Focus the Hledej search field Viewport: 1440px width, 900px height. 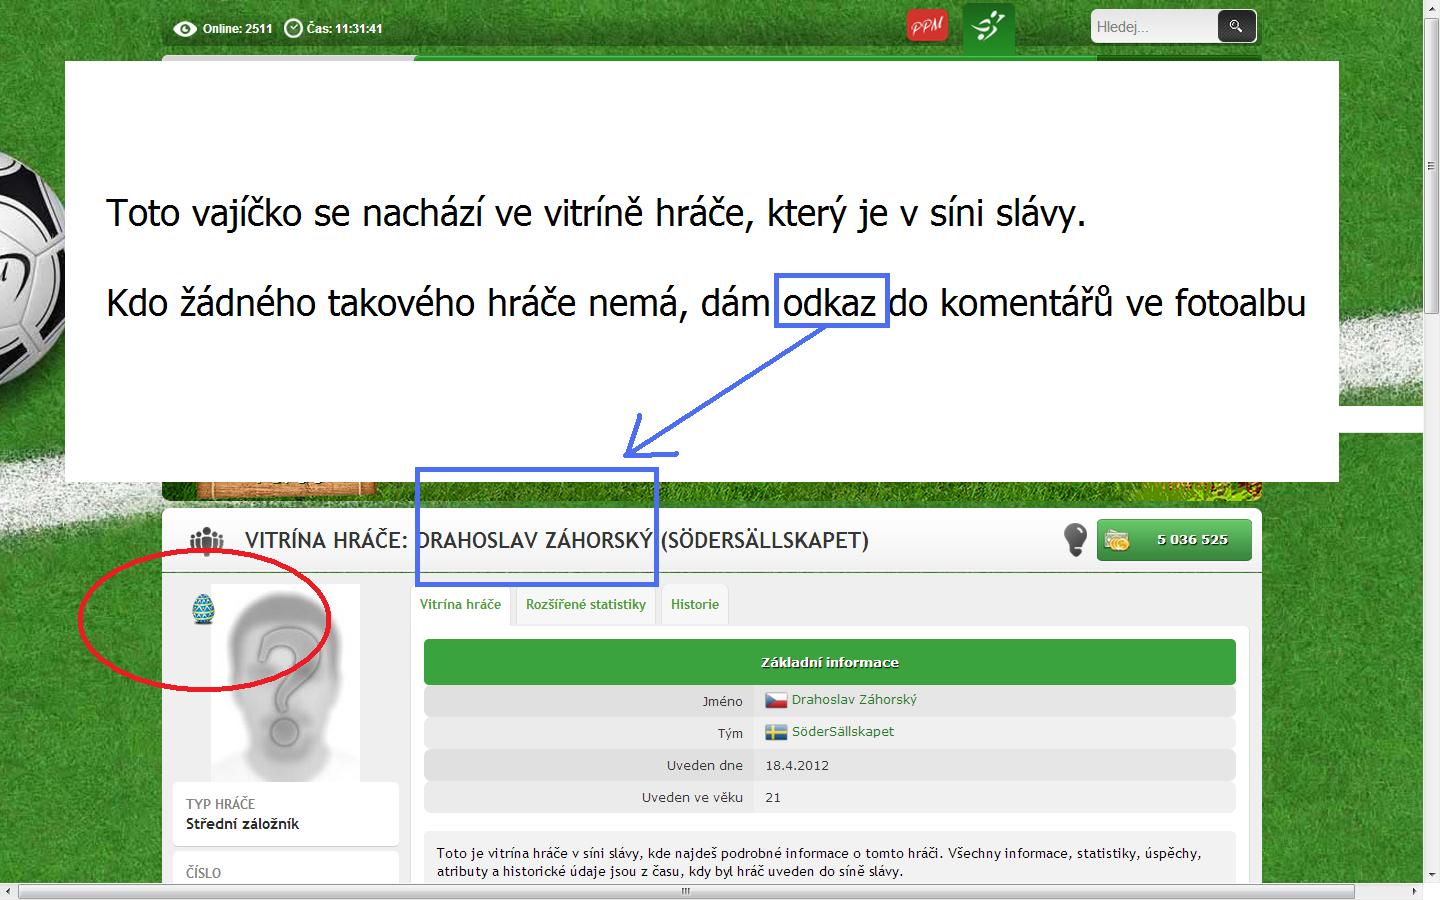(x=1154, y=26)
